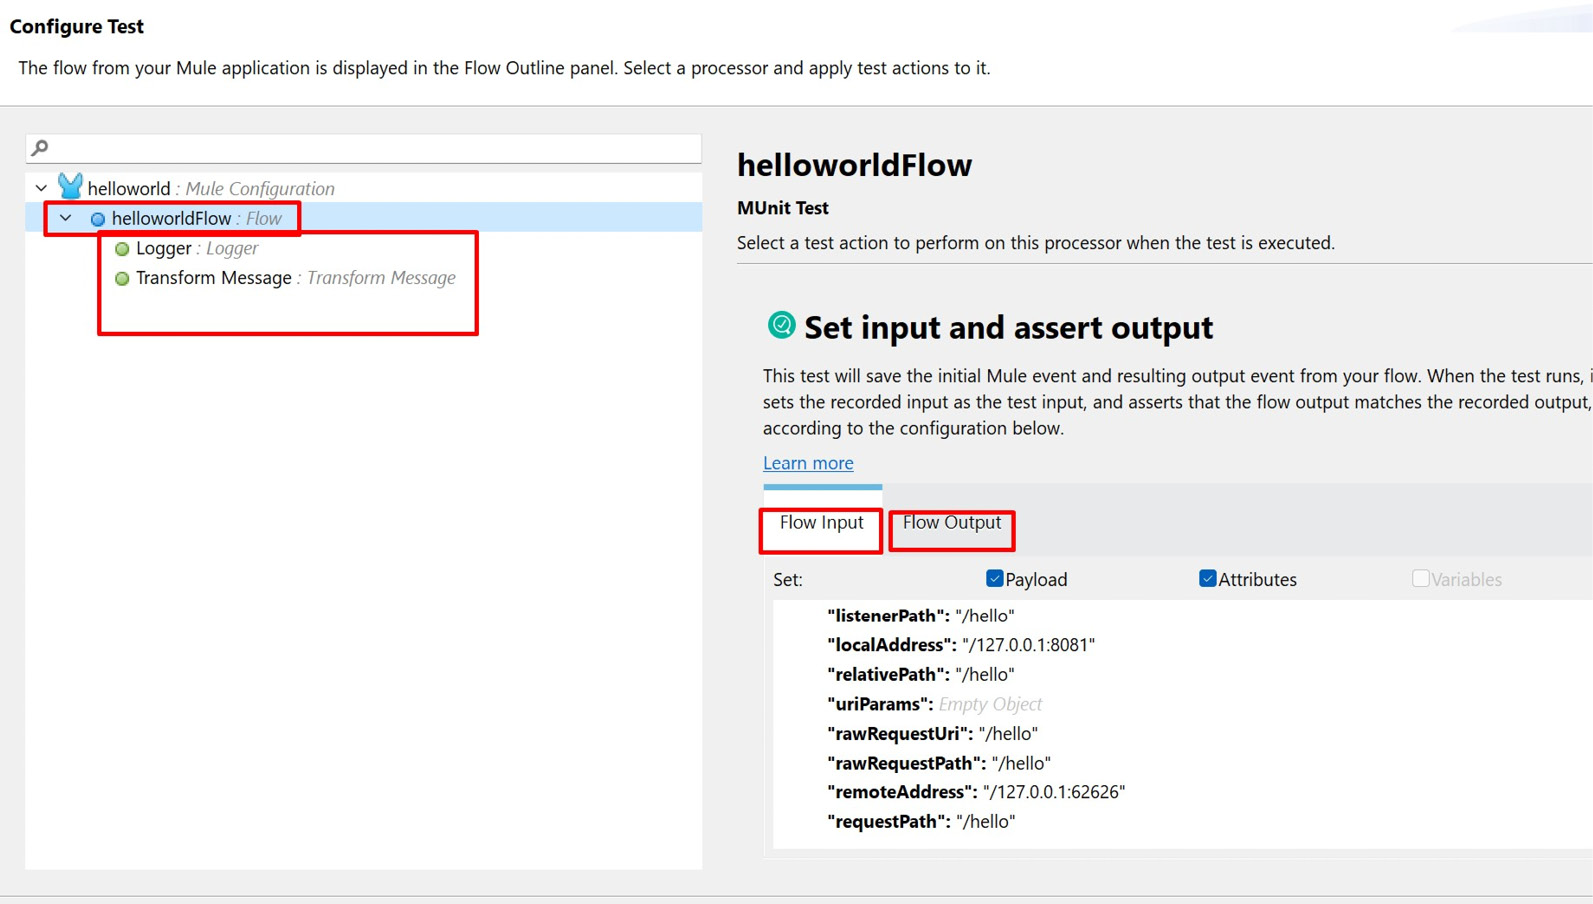
Task: Select the Logger processor row
Action: point(364,248)
